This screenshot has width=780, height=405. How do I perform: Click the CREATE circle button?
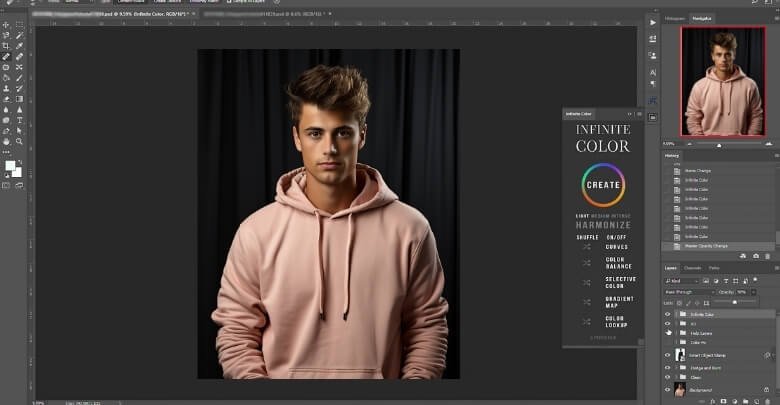[603, 185]
